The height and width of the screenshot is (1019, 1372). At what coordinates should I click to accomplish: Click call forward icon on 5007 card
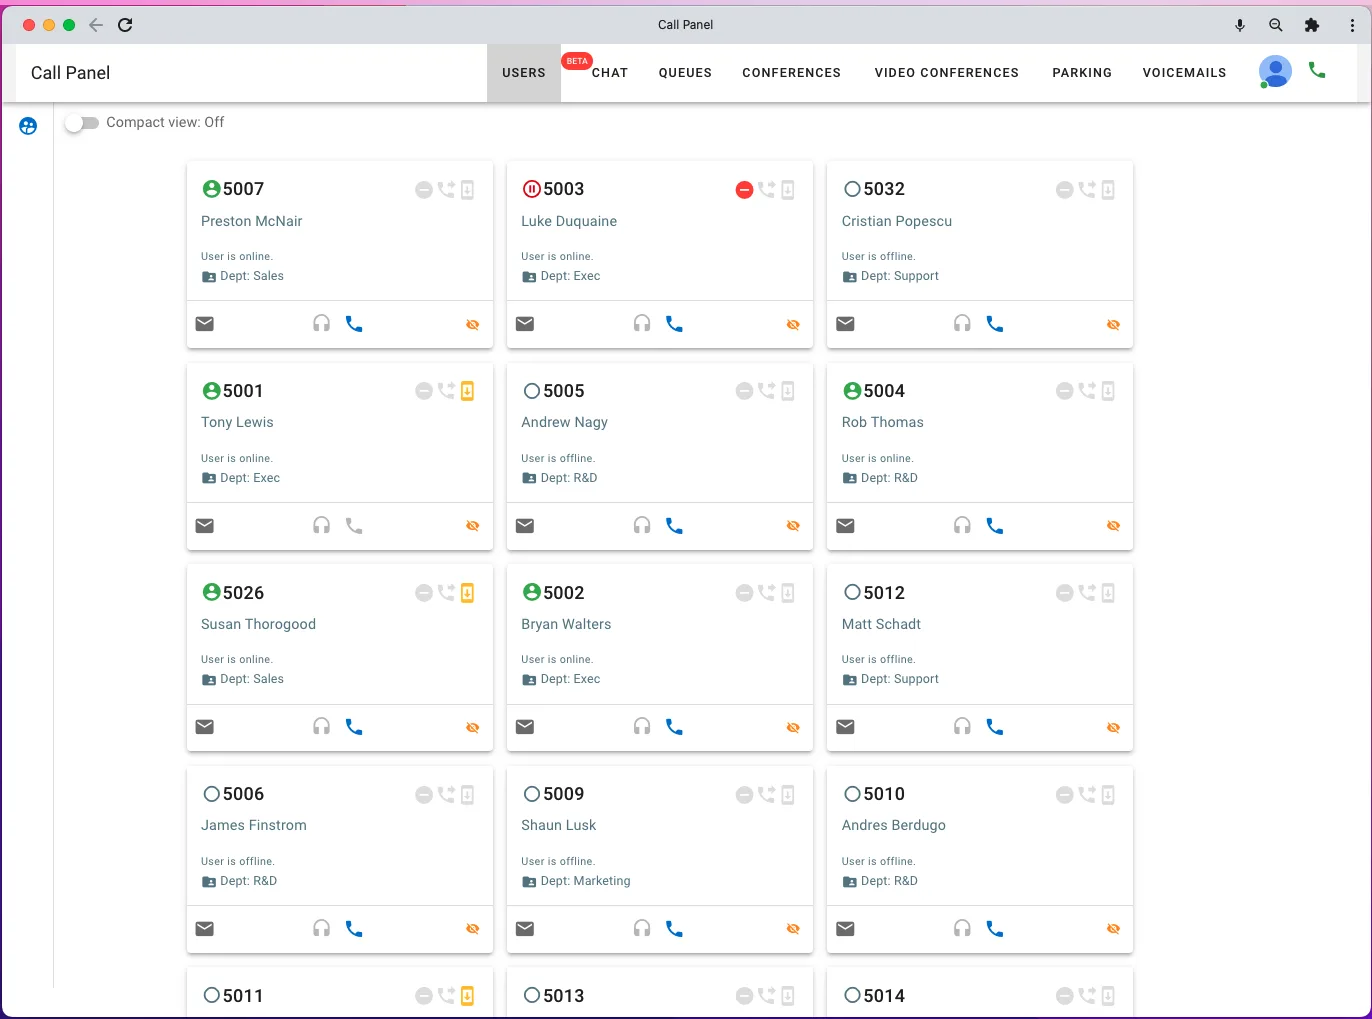point(446,189)
